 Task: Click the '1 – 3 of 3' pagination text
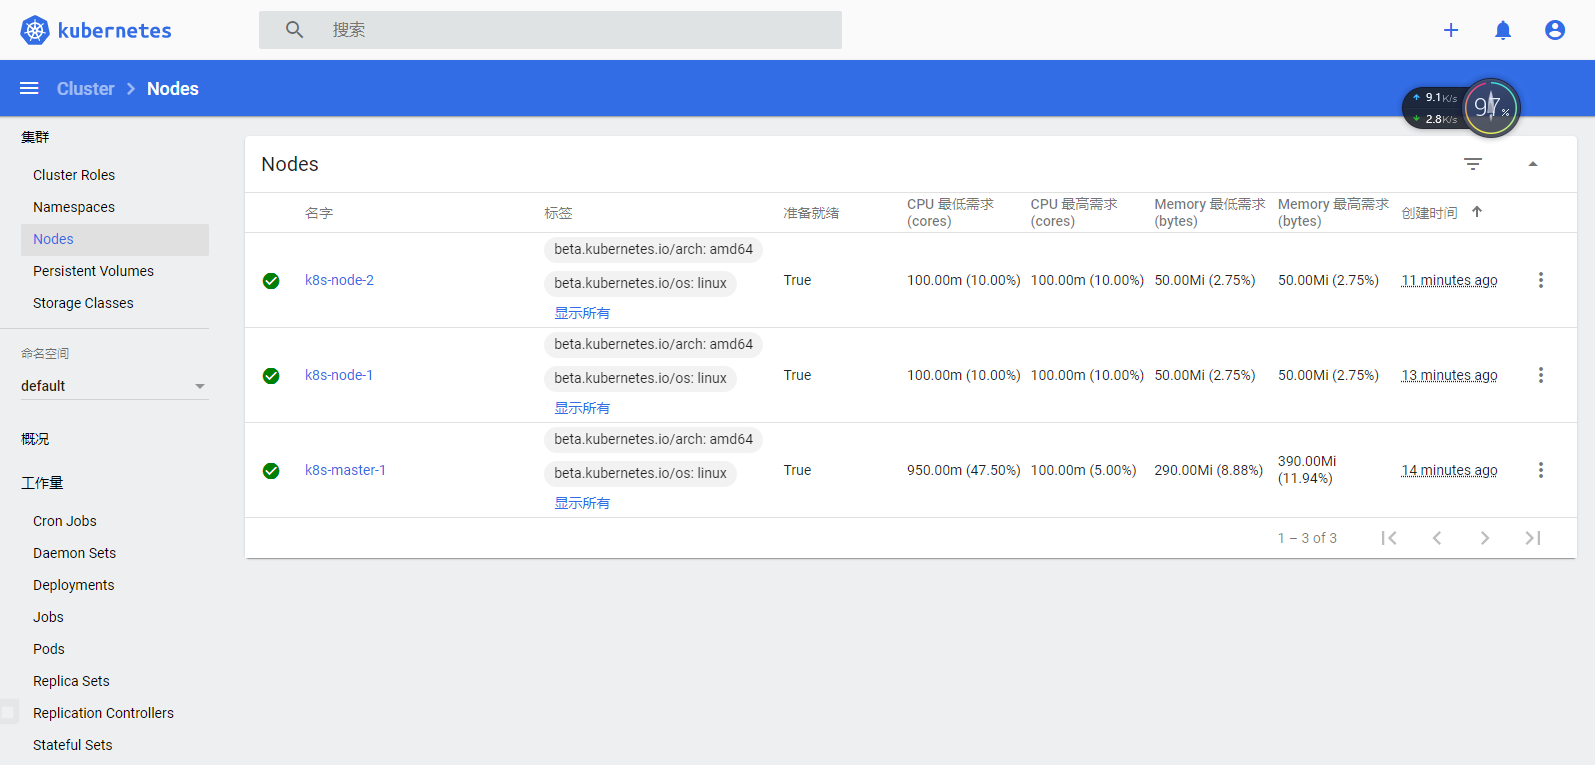point(1307,538)
